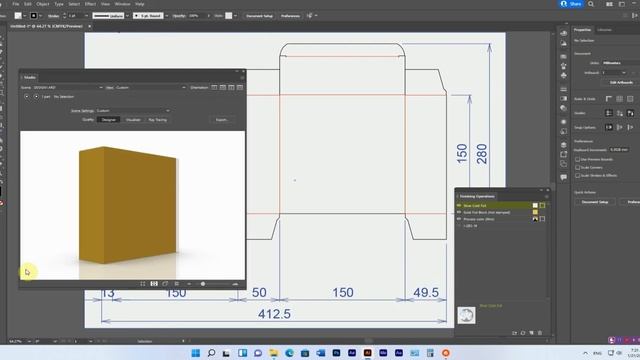640x360 pixels.
Task: Click Document Setup in the control bar
Action: 259,16
